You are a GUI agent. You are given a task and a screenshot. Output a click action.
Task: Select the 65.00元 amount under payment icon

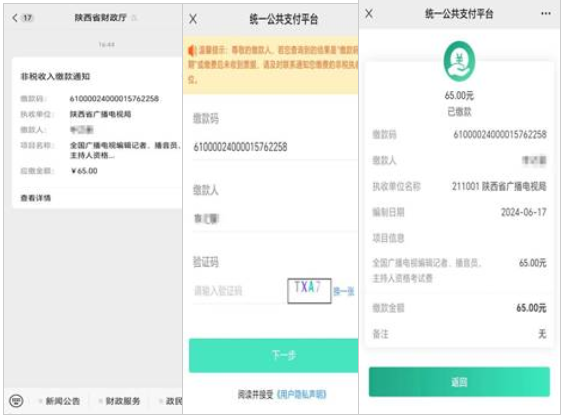[x=459, y=95]
